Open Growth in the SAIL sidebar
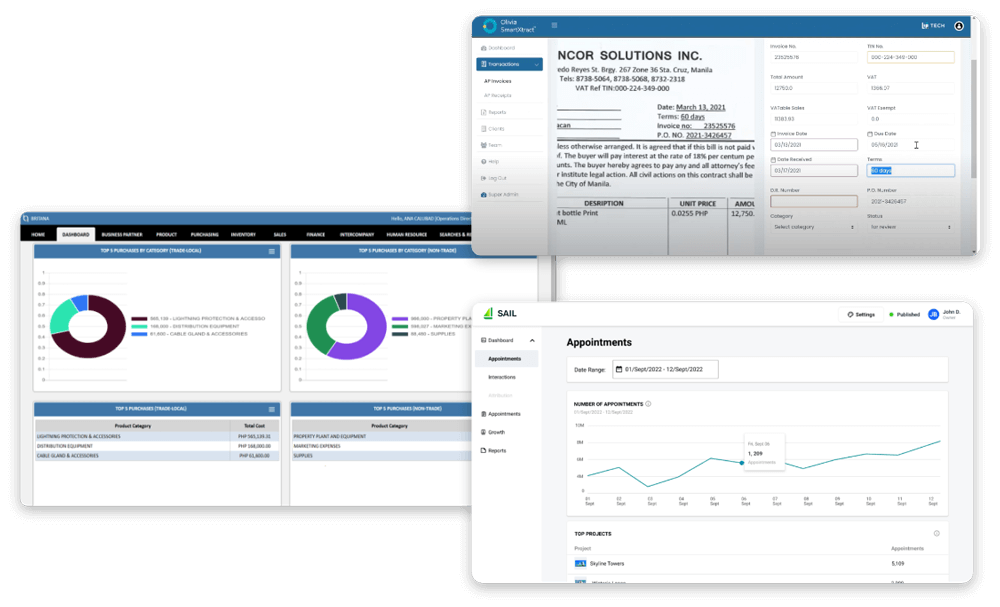Screen dimensions: 1000x607 [493, 432]
